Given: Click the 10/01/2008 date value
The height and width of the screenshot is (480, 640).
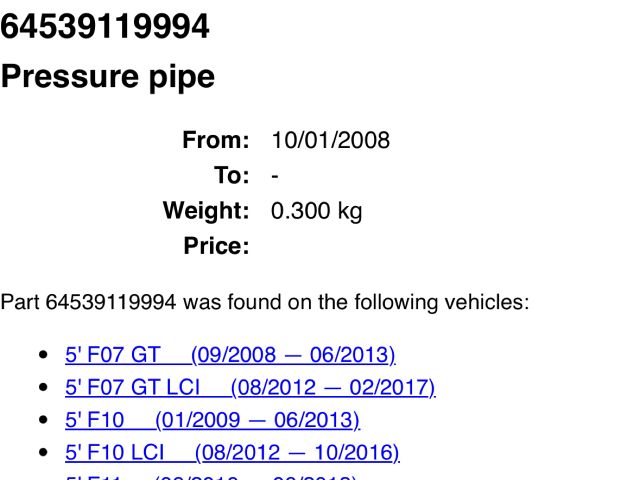Looking at the screenshot, I should point(330,140).
